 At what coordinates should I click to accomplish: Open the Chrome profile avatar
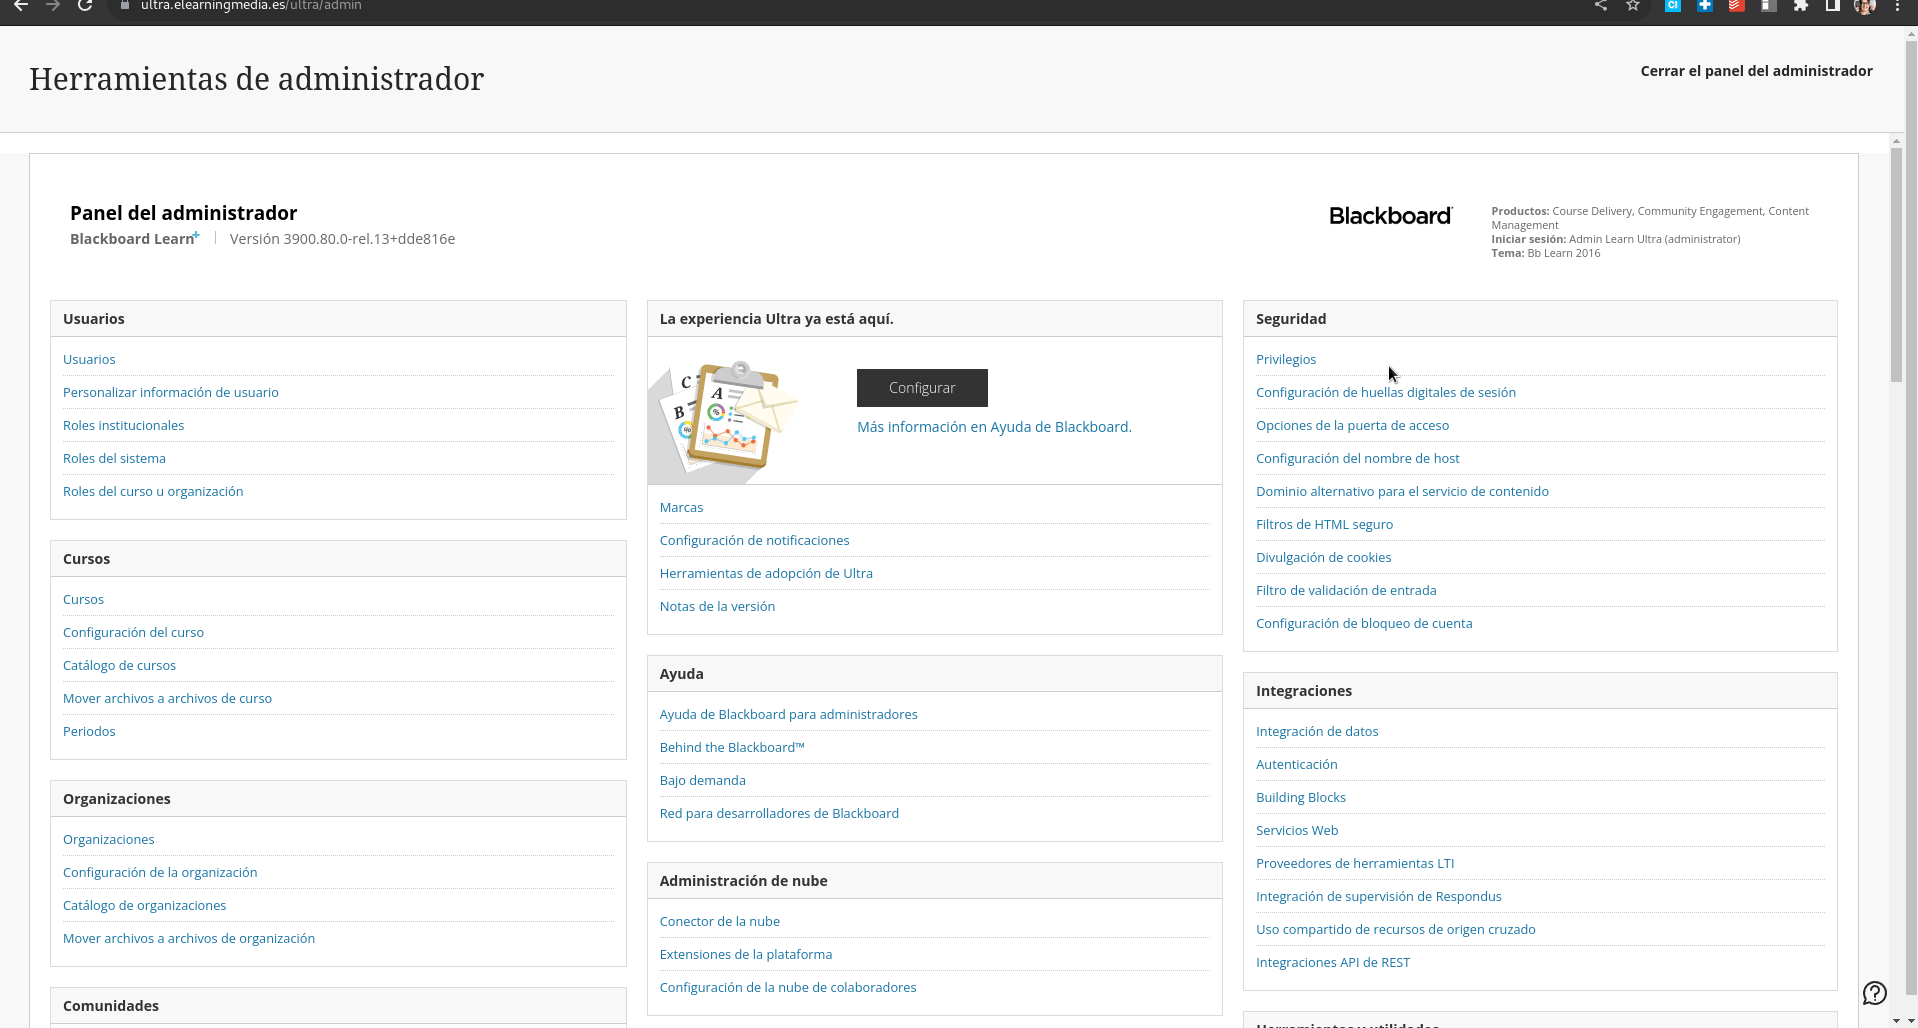coord(1865,6)
